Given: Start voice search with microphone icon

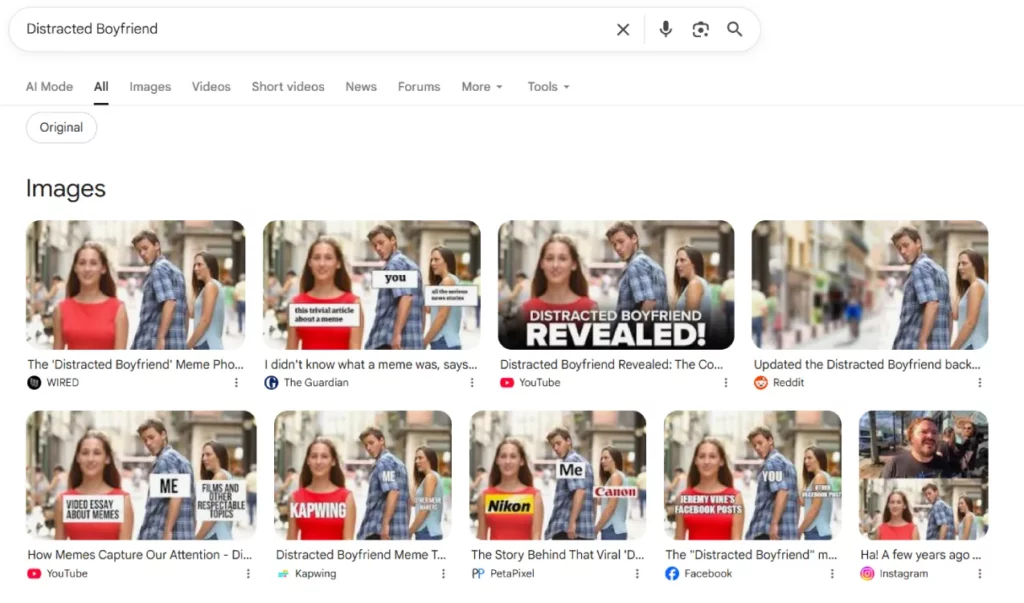Looking at the screenshot, I should click(x=665, y=29).
